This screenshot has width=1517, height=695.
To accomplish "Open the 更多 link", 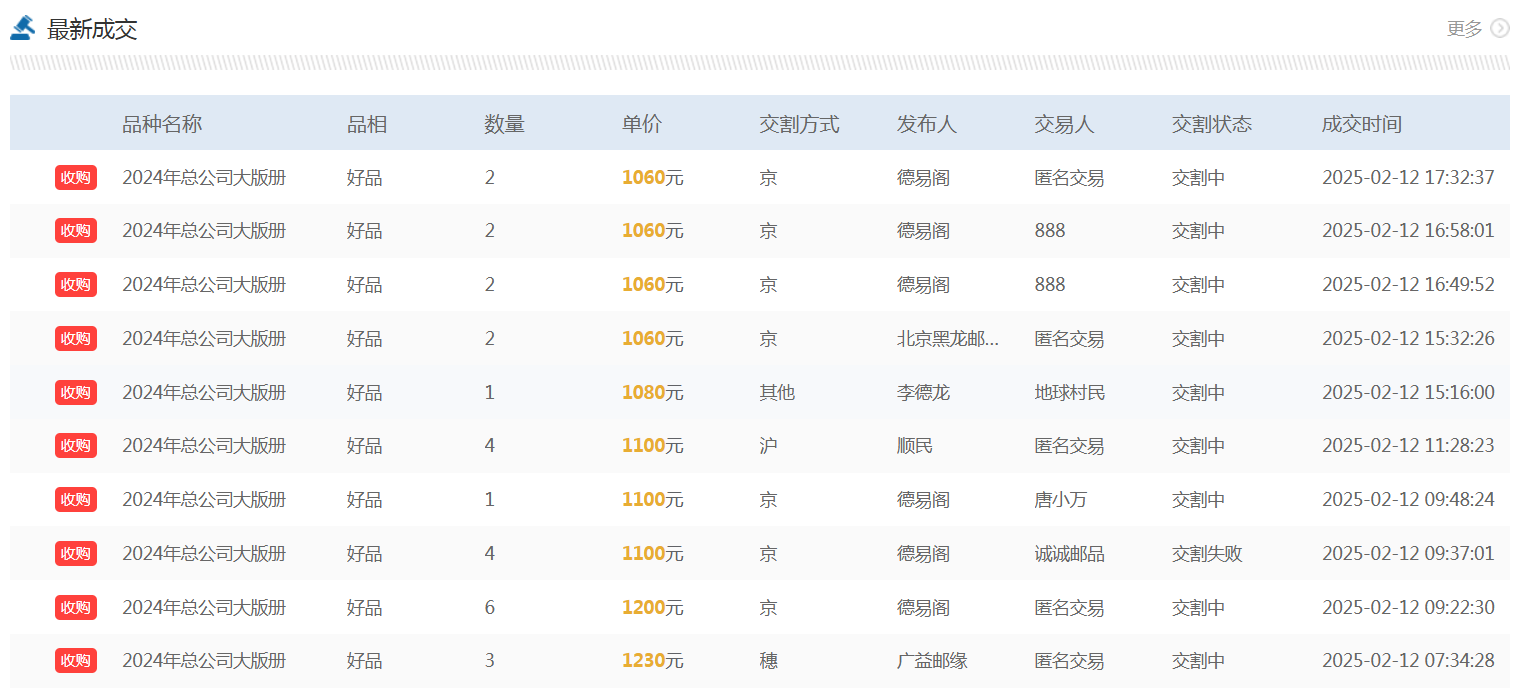I will pos(1464,29).
